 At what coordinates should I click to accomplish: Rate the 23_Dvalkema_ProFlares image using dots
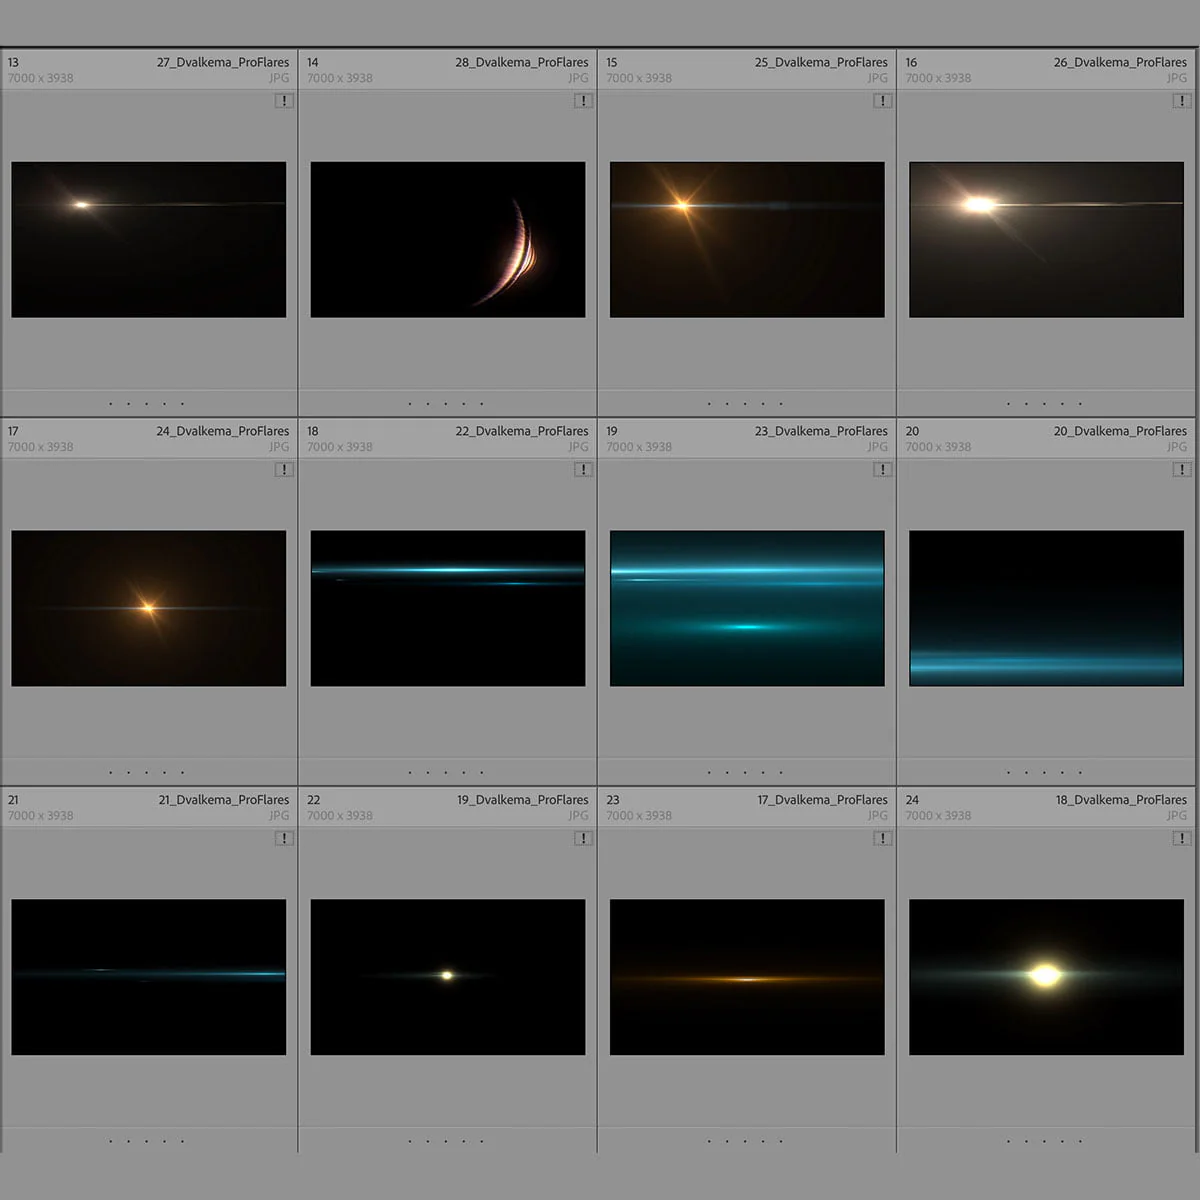[744, 772]
